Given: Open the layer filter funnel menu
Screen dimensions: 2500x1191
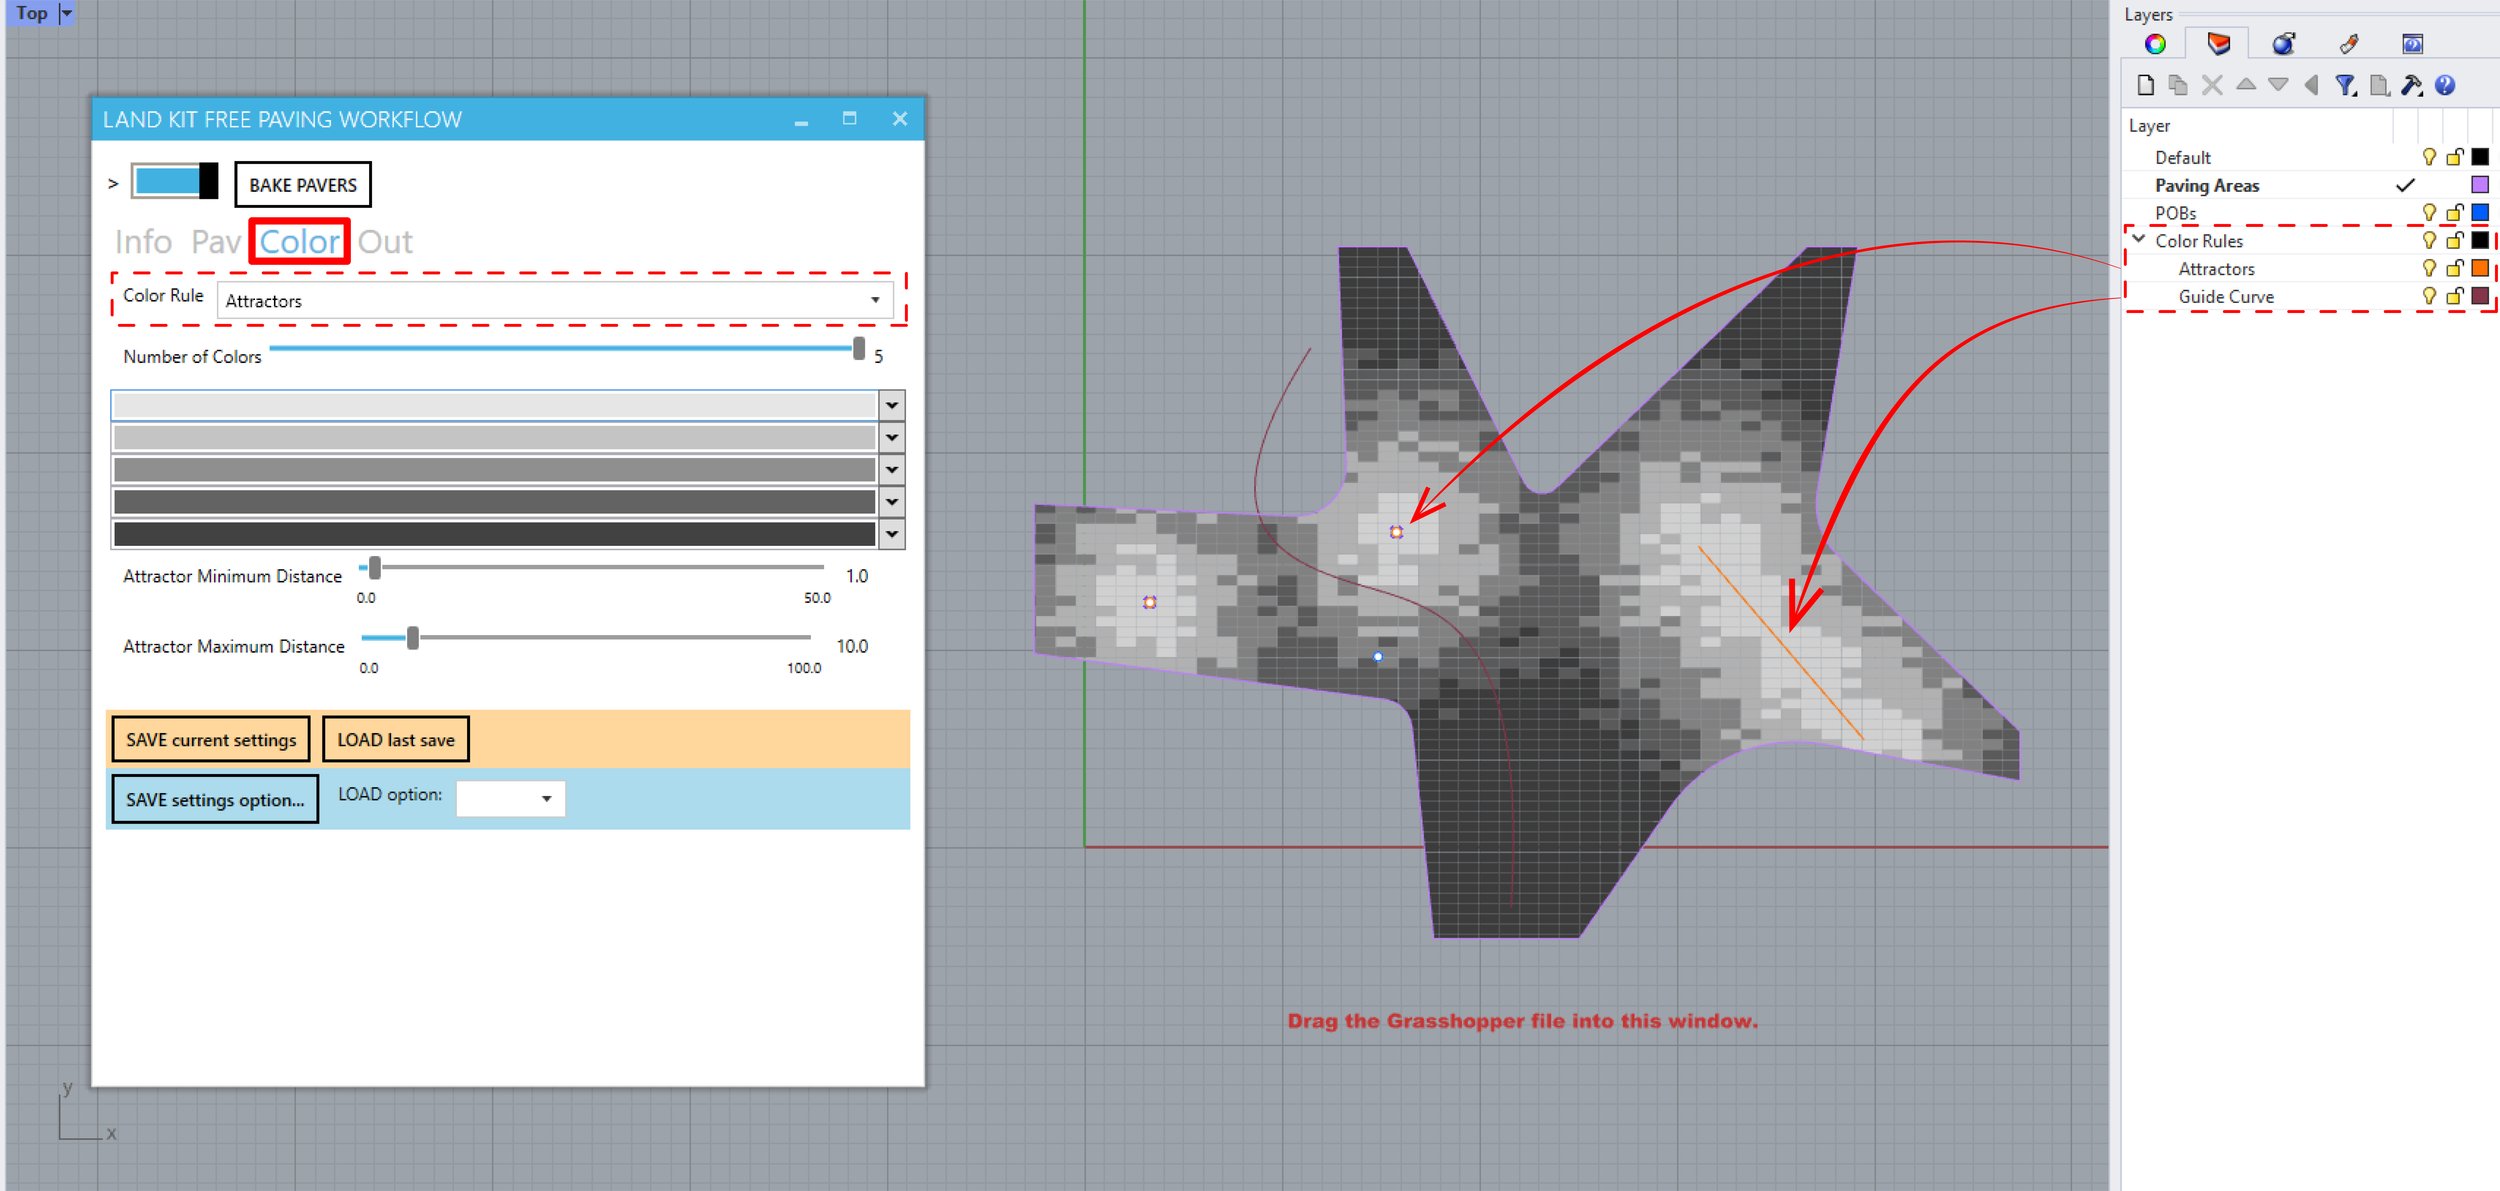Looking at the screenshot, I should click(x=2345, y=85).
